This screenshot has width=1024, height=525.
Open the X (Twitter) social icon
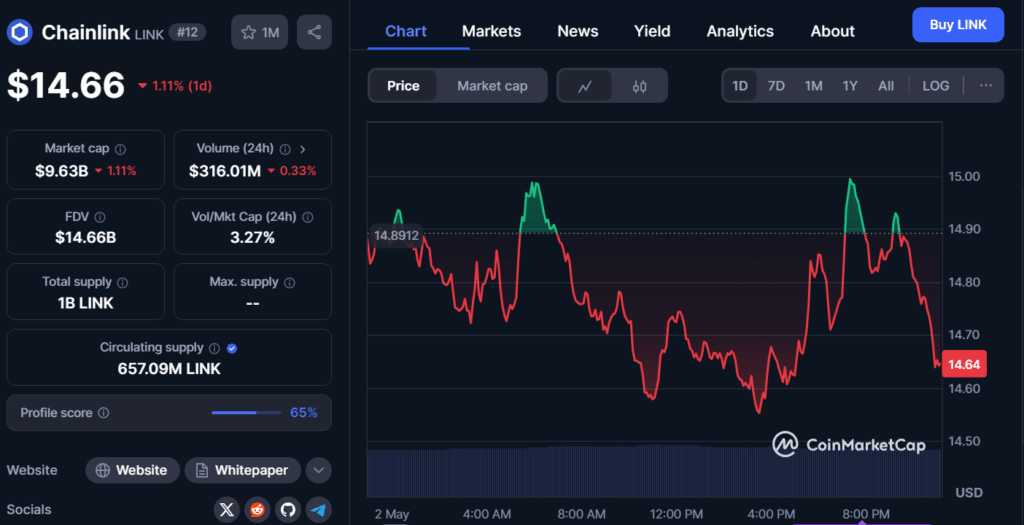click(x=227, y=509)
